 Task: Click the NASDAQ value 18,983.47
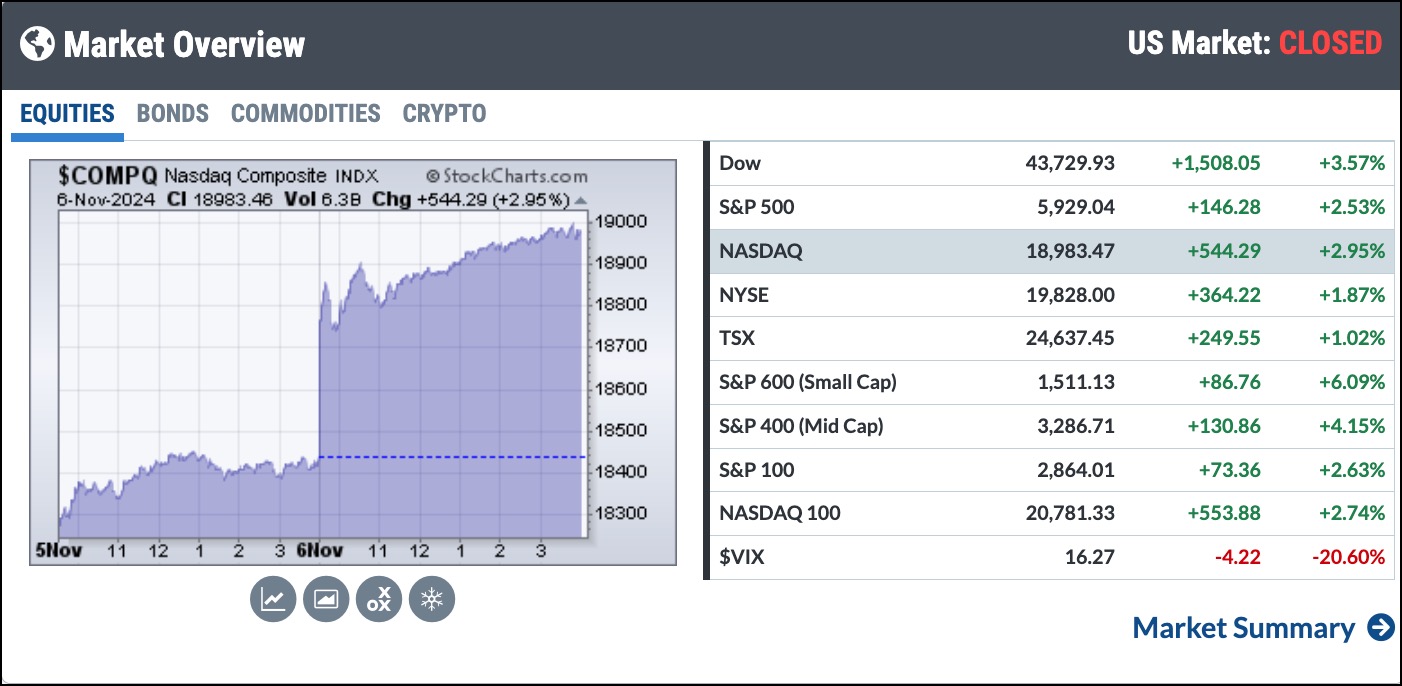[x=1070, y=251]
